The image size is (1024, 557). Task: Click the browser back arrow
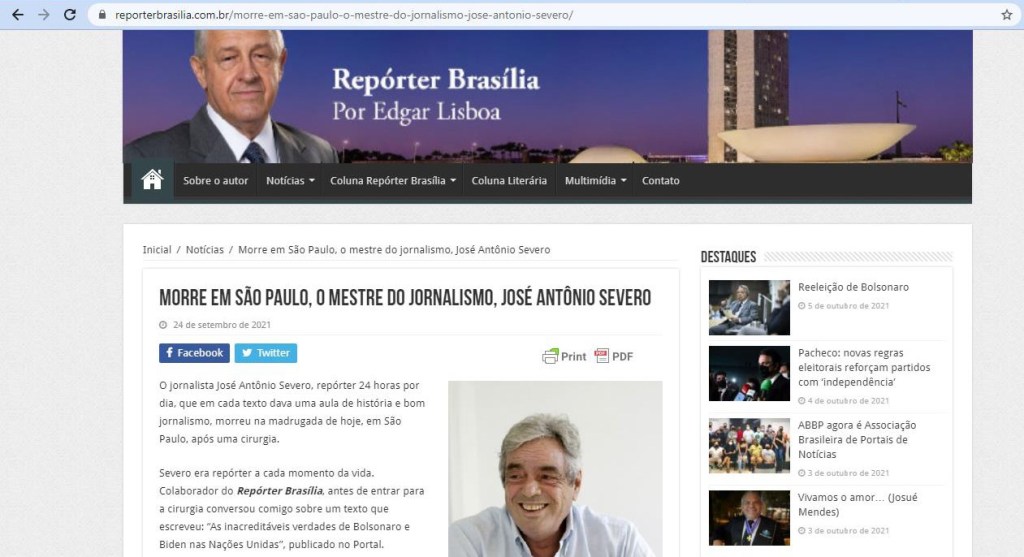17,15
